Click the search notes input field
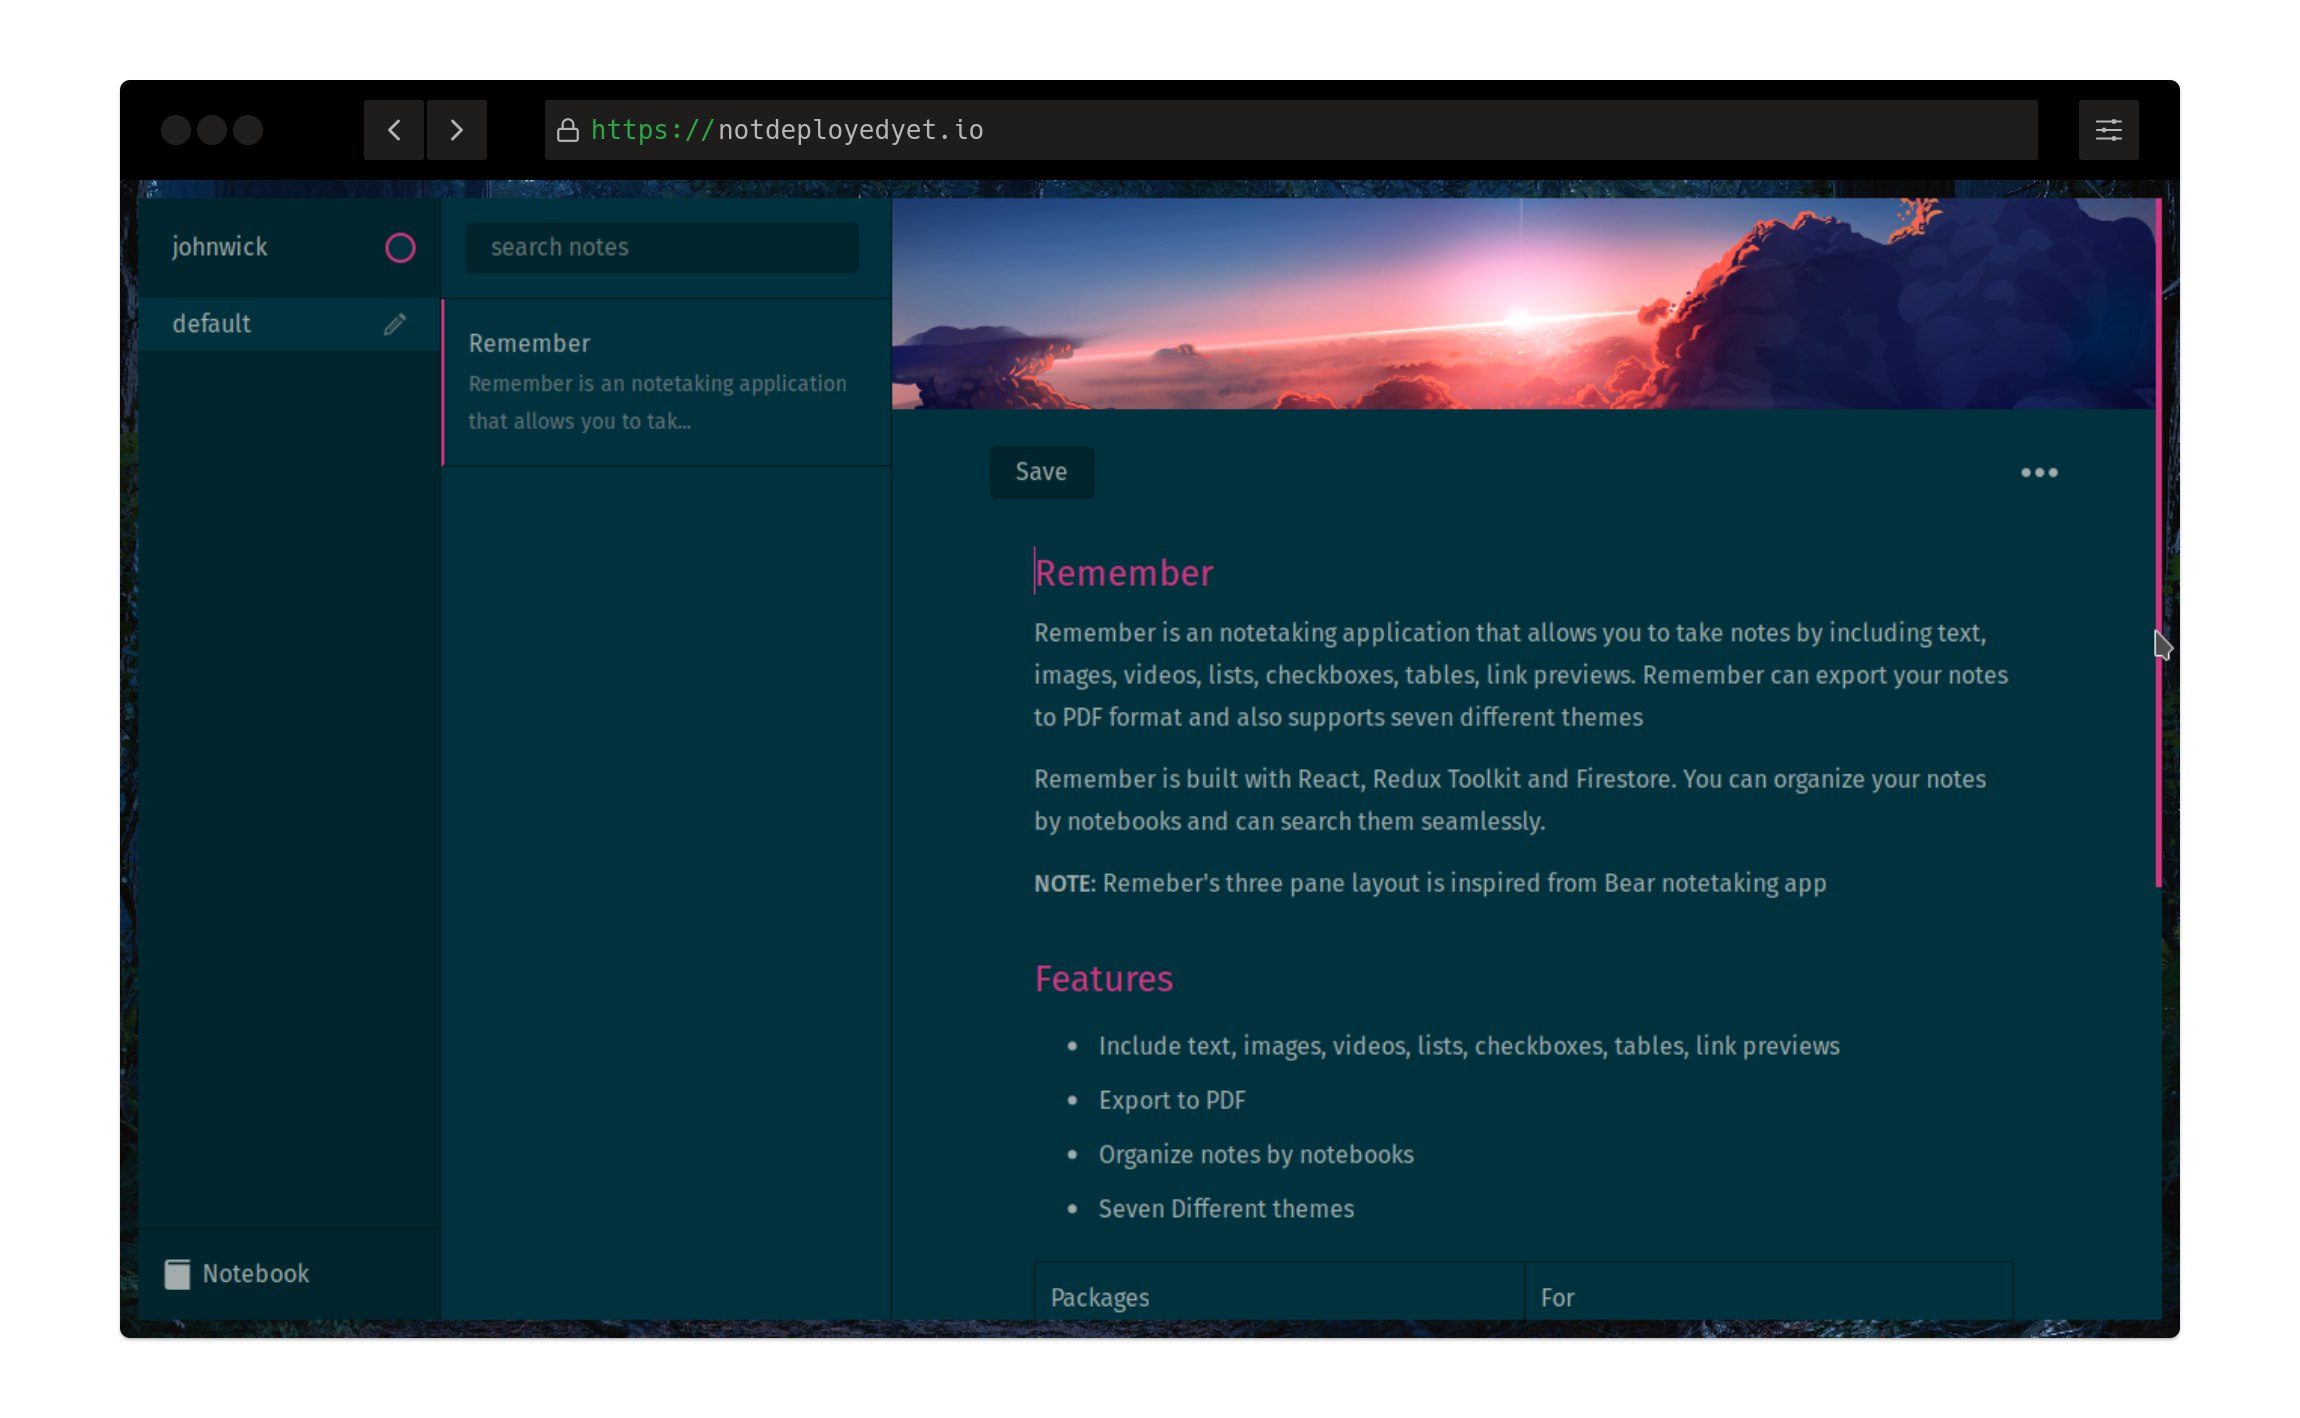The height and width of the screenshot is (1418, 2300). 662,247
